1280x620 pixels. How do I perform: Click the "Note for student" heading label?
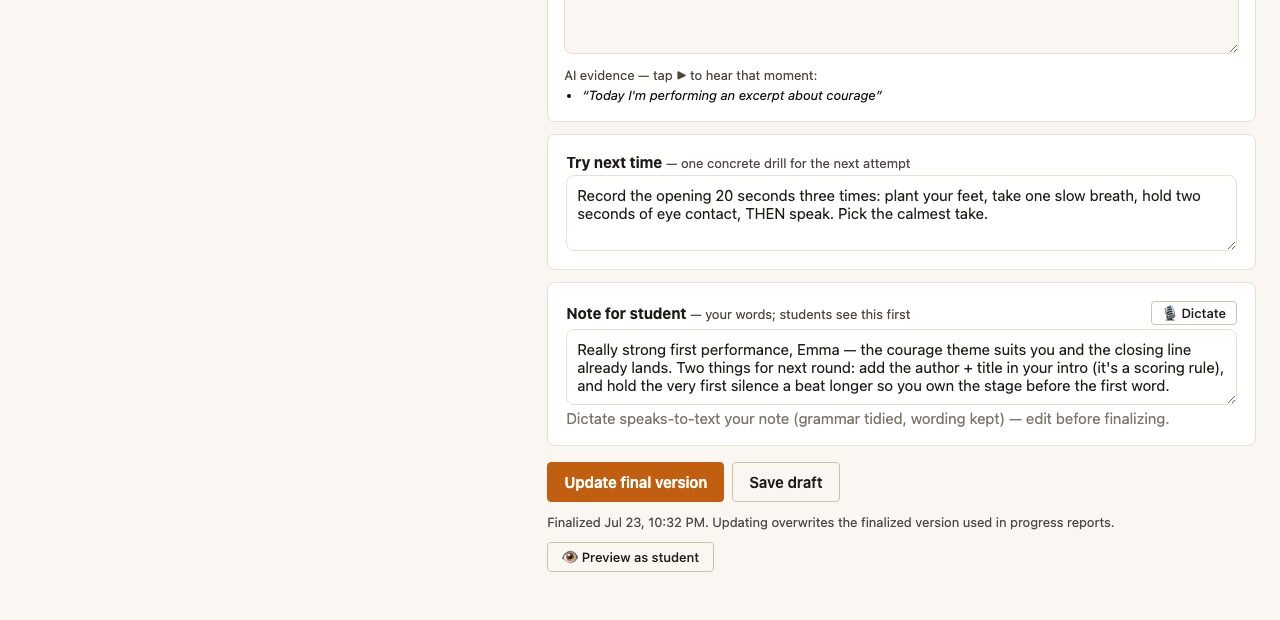626,313
